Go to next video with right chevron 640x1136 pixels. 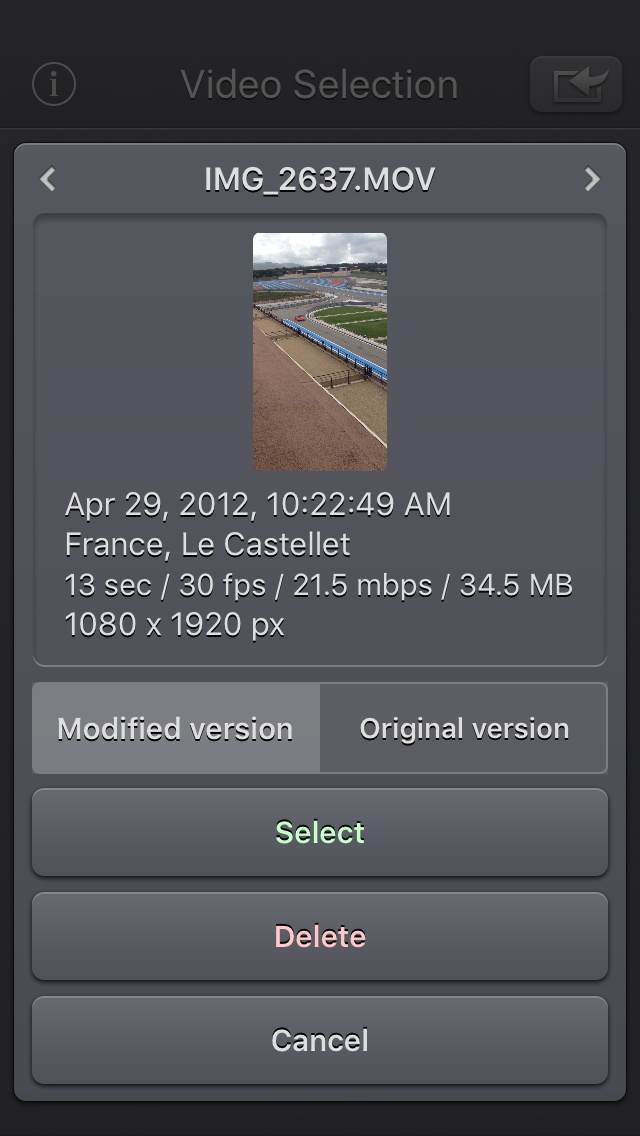tap(592, 179)
